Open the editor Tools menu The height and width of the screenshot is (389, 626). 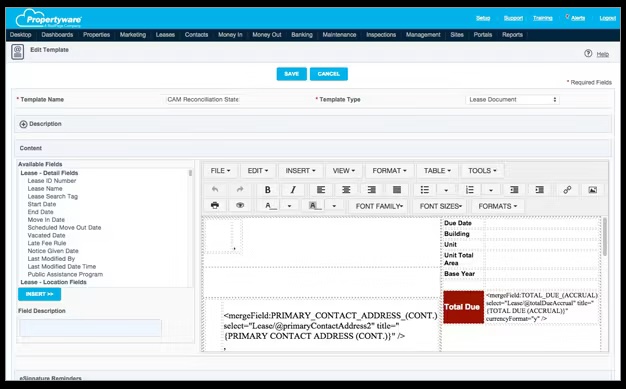(482, 171)
